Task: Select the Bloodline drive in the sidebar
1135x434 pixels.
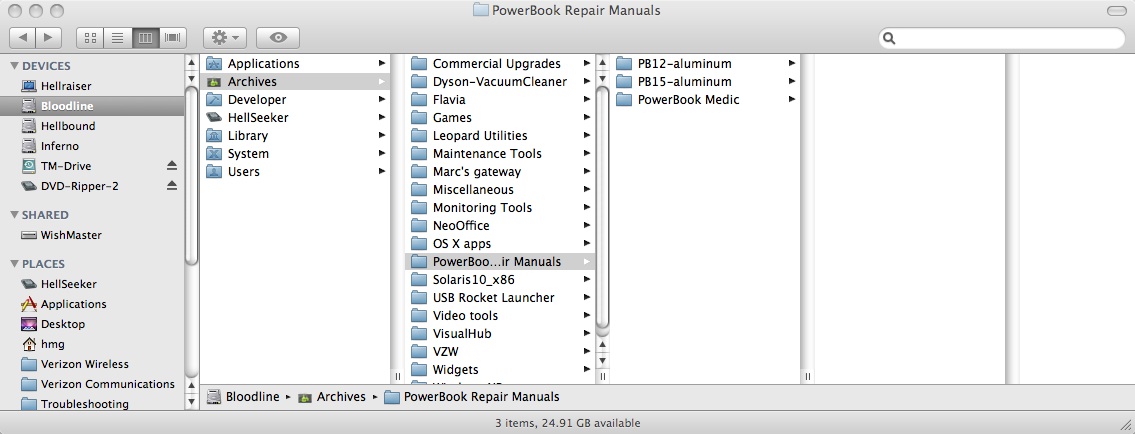Action: coord(92,106)
